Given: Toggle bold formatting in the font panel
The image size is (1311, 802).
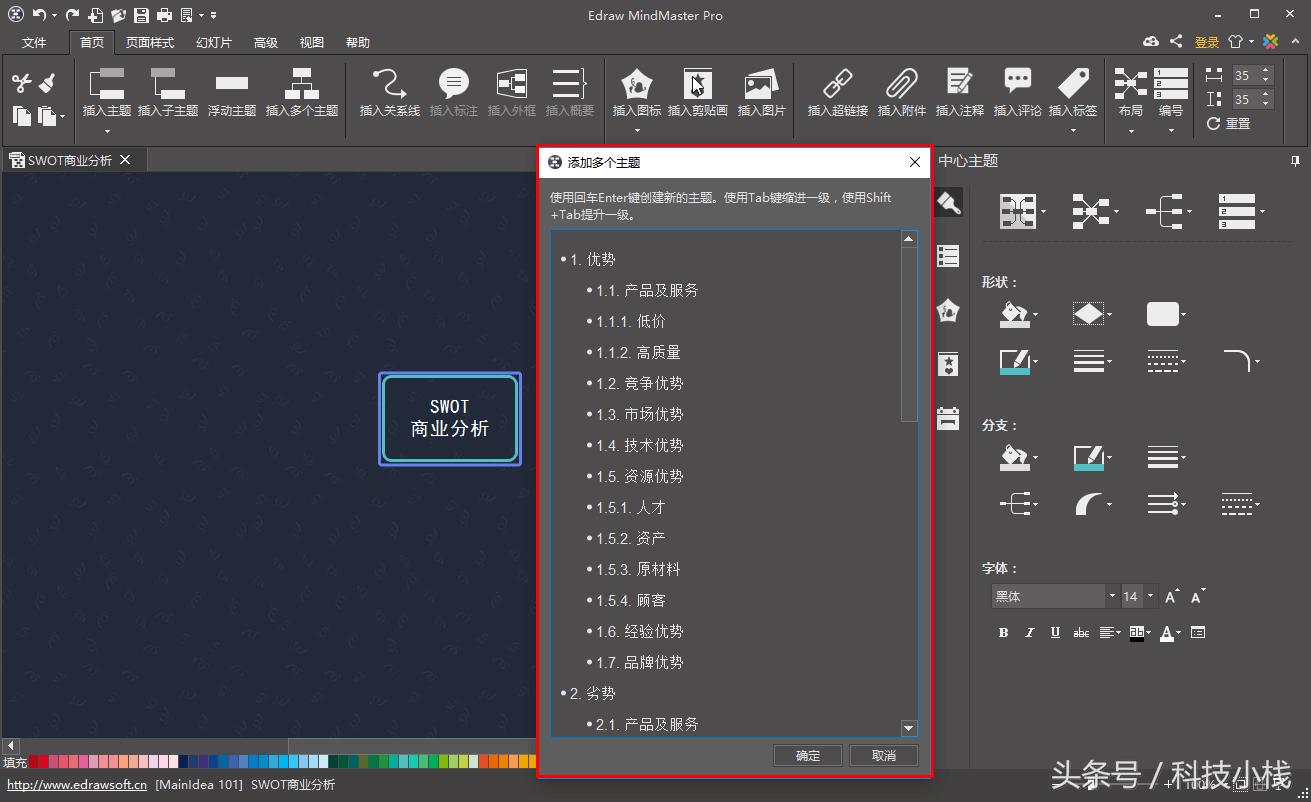Looking at the screenshot, I should click(x=1003, y=632).
